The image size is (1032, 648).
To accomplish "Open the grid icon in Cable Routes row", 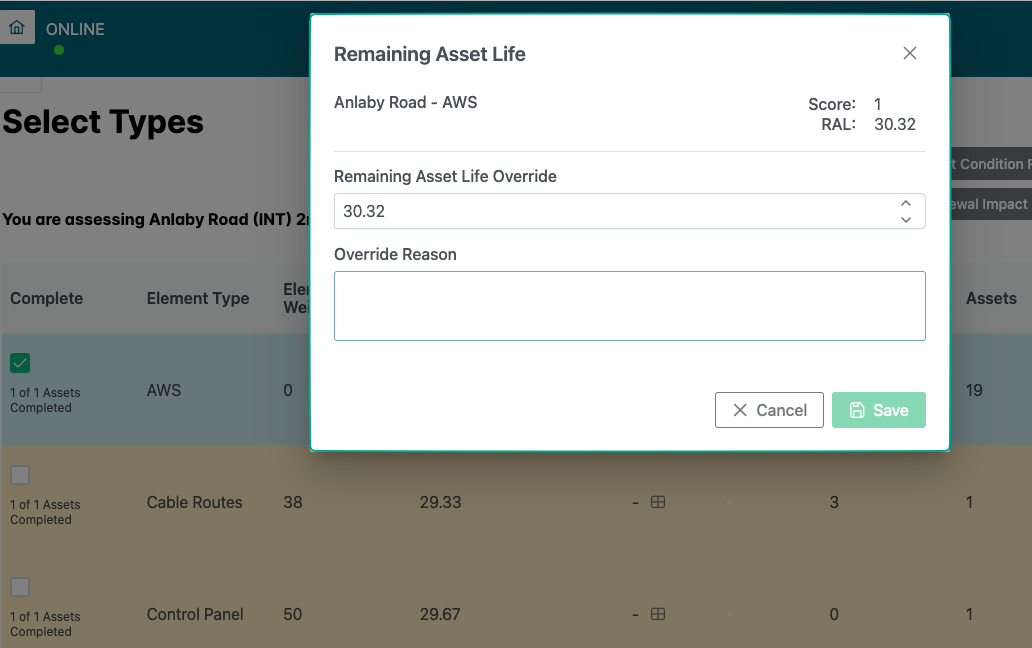I will (x=658, y=502).
